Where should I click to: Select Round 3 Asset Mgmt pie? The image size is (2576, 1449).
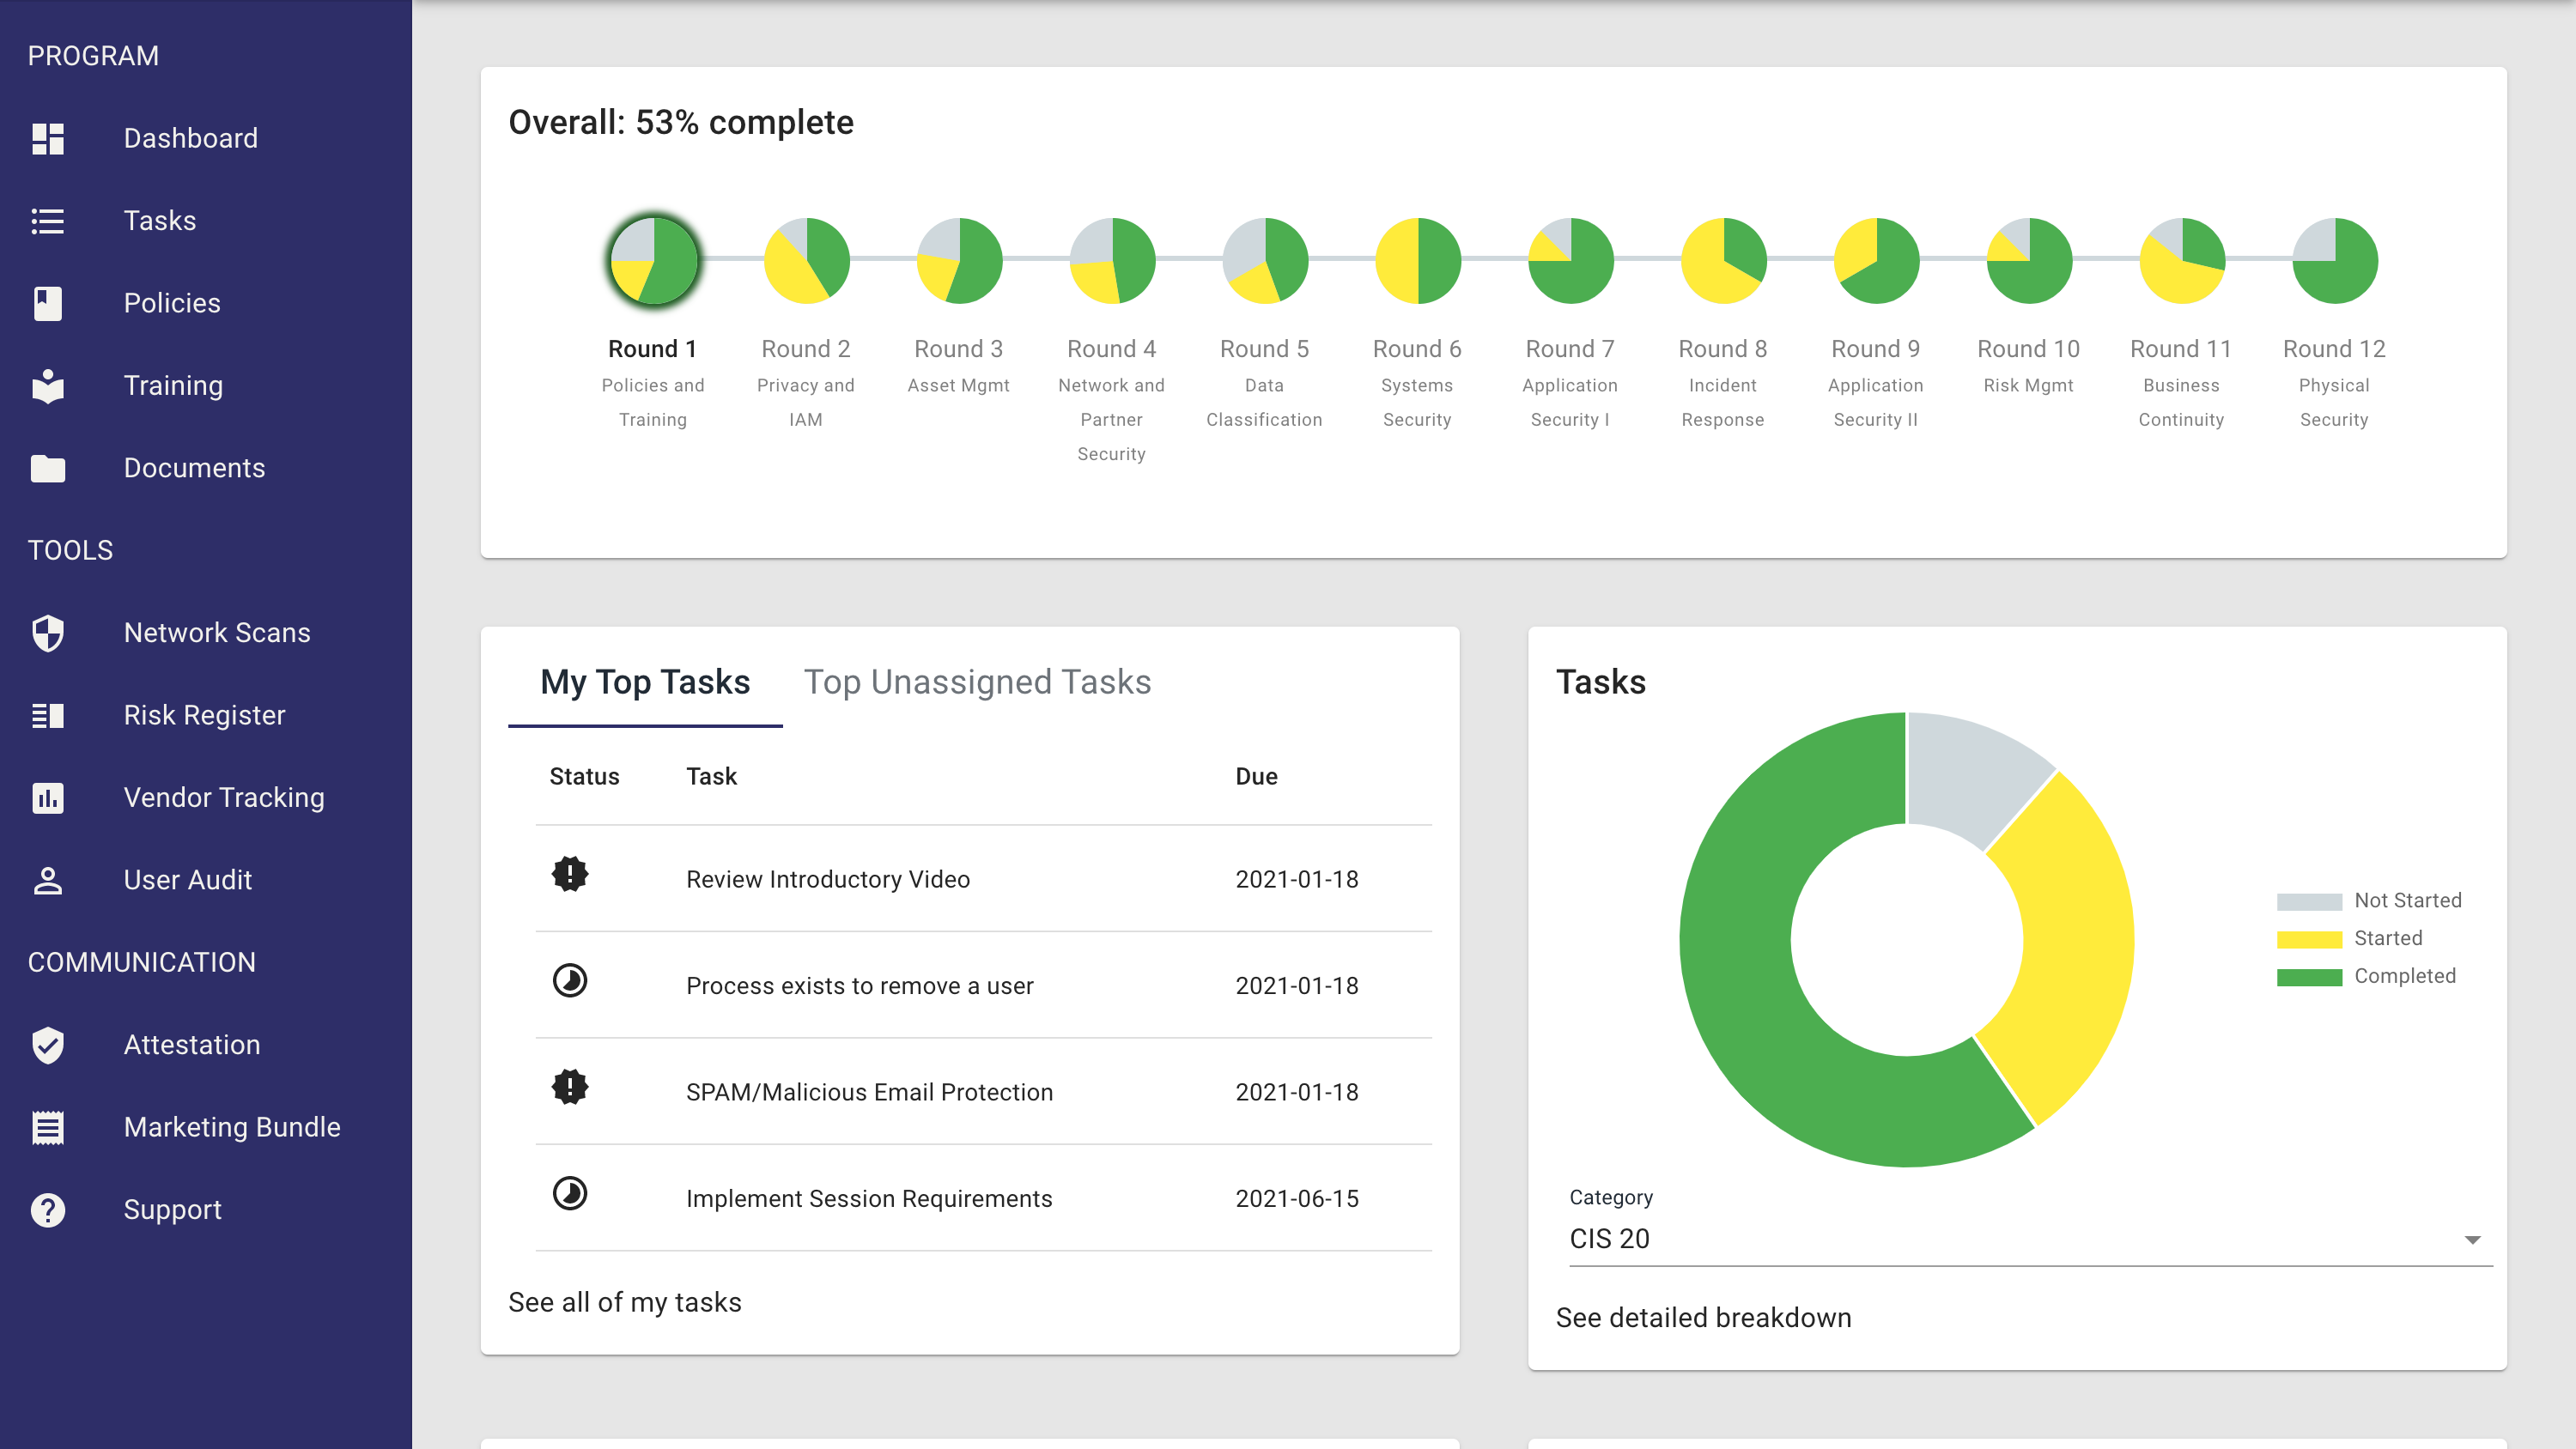point(960,260)
